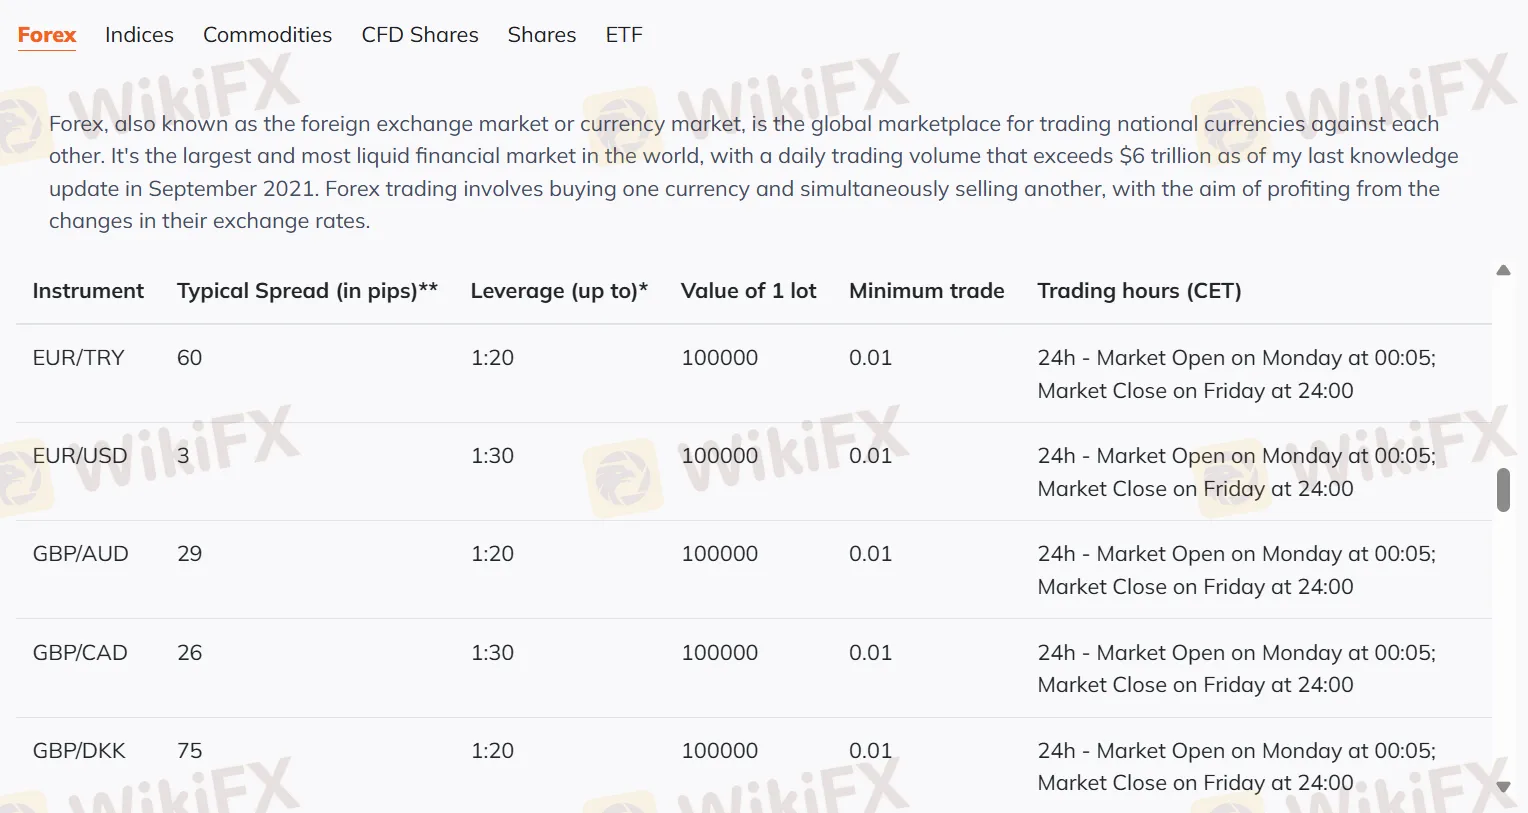Select the GBP/DKK instrument row

[79, 750]
